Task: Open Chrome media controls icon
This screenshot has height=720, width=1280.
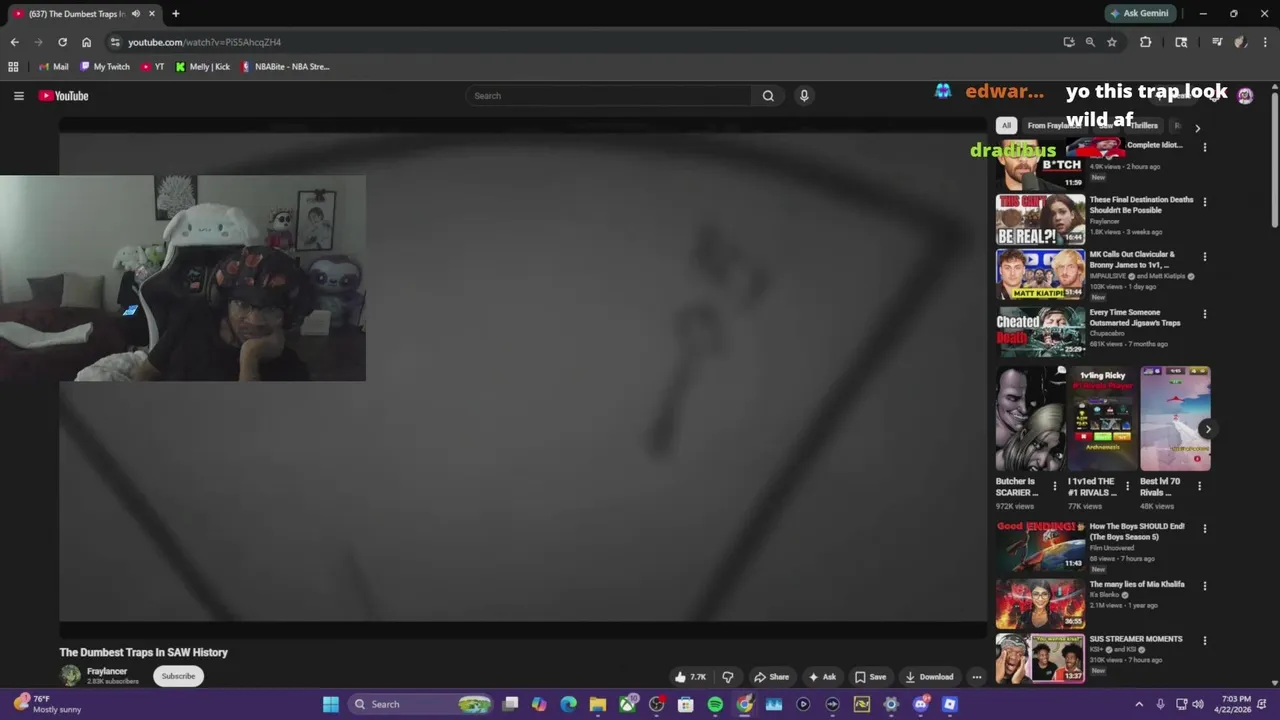Action: [1217, 42]
